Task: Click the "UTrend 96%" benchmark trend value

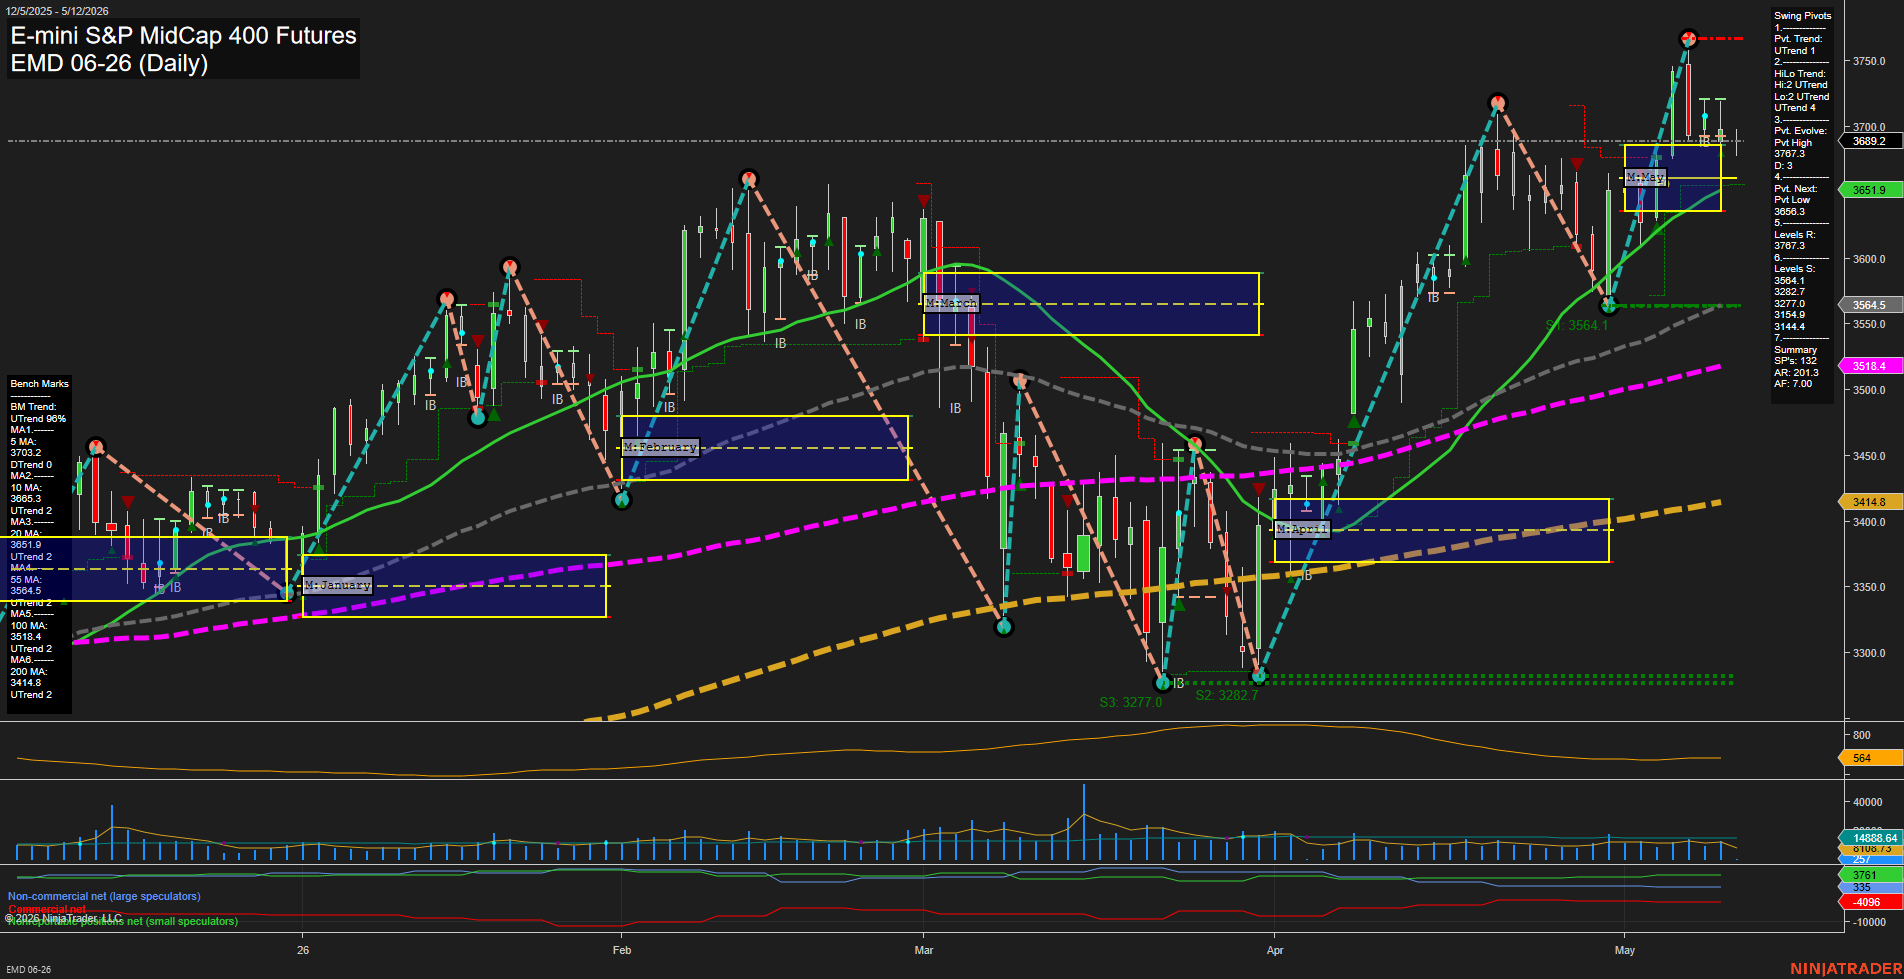Action: pos(38,419)
